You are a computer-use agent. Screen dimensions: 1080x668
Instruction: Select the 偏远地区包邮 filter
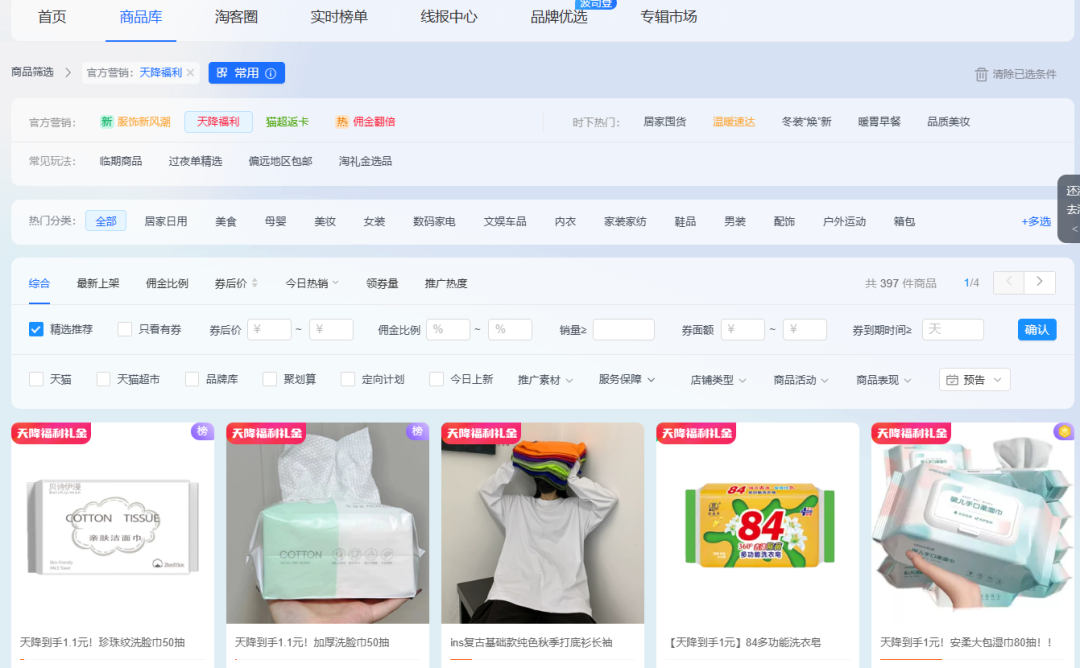point(280,161)
